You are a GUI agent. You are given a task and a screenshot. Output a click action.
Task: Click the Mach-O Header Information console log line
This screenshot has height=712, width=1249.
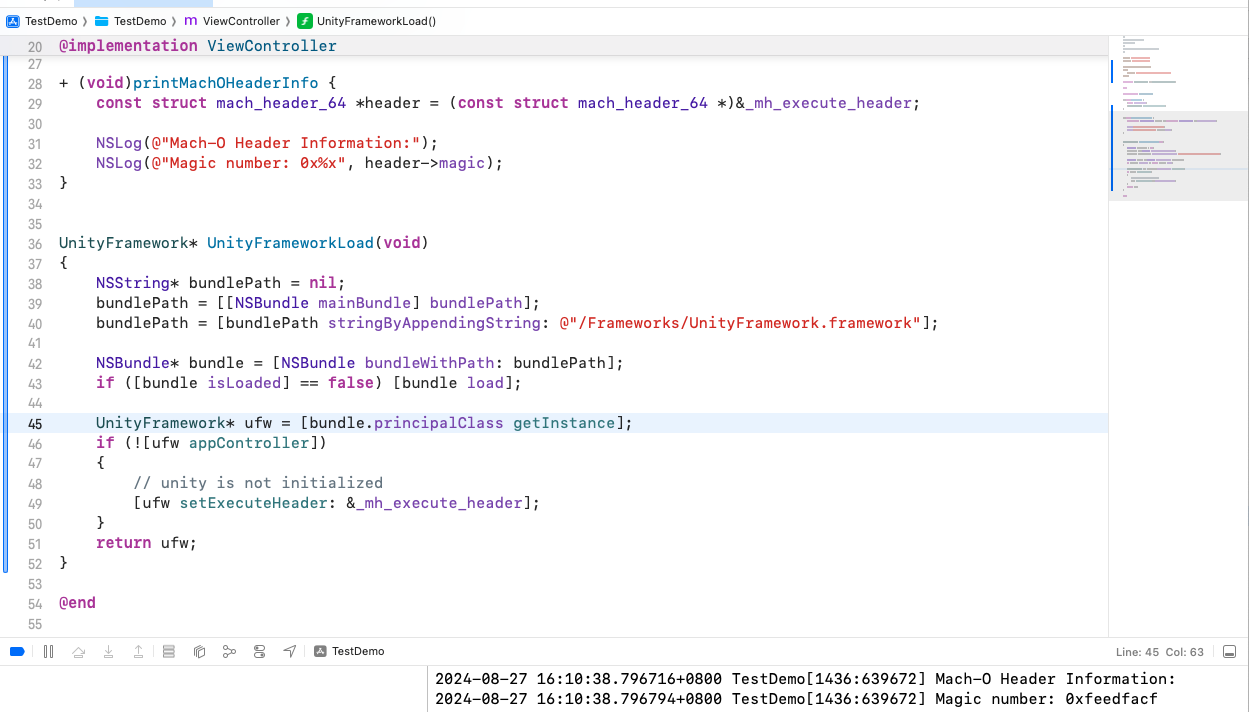pos(805,679)
